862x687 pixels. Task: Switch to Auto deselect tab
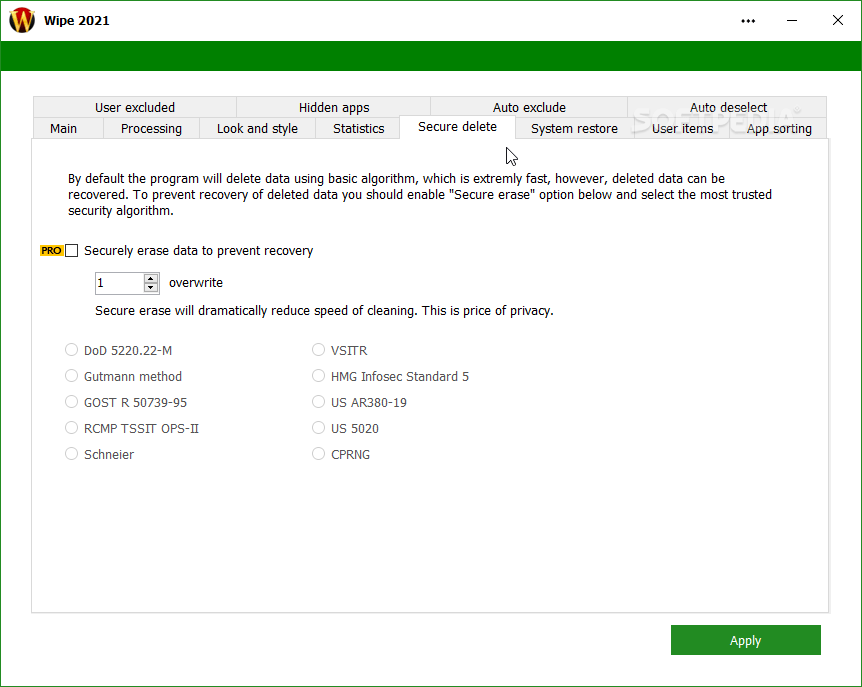pos(728,107)
